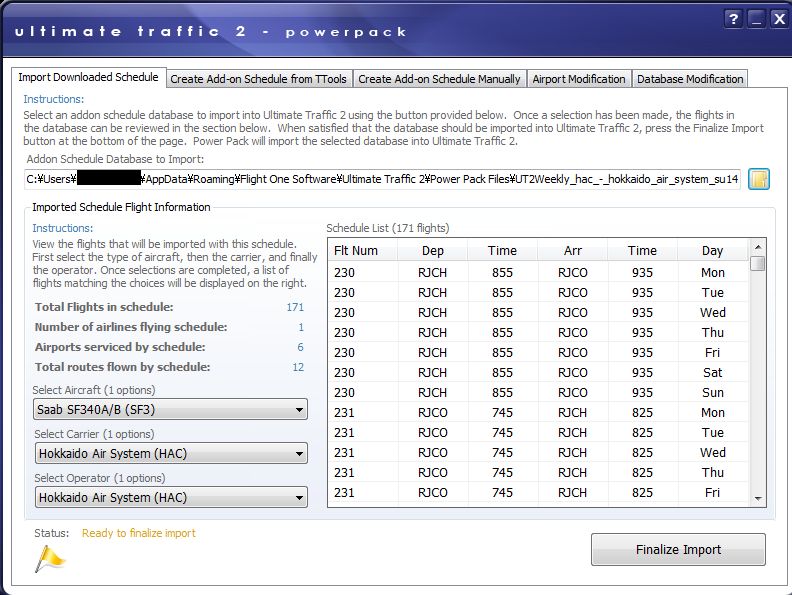Select flight 231 row for Tue

pos(538,433)
